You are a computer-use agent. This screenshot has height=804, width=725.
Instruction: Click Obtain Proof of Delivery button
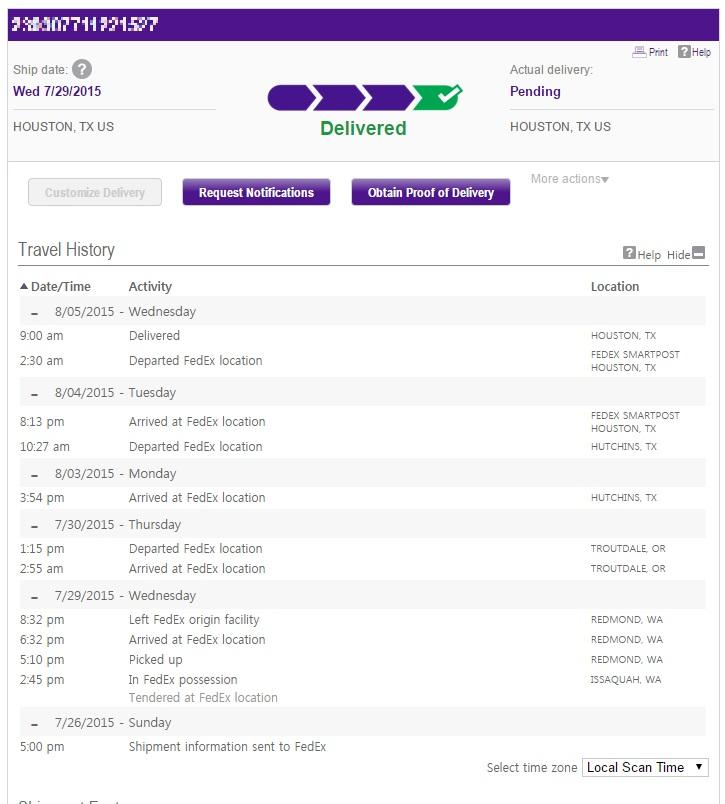tap(430, 193)
